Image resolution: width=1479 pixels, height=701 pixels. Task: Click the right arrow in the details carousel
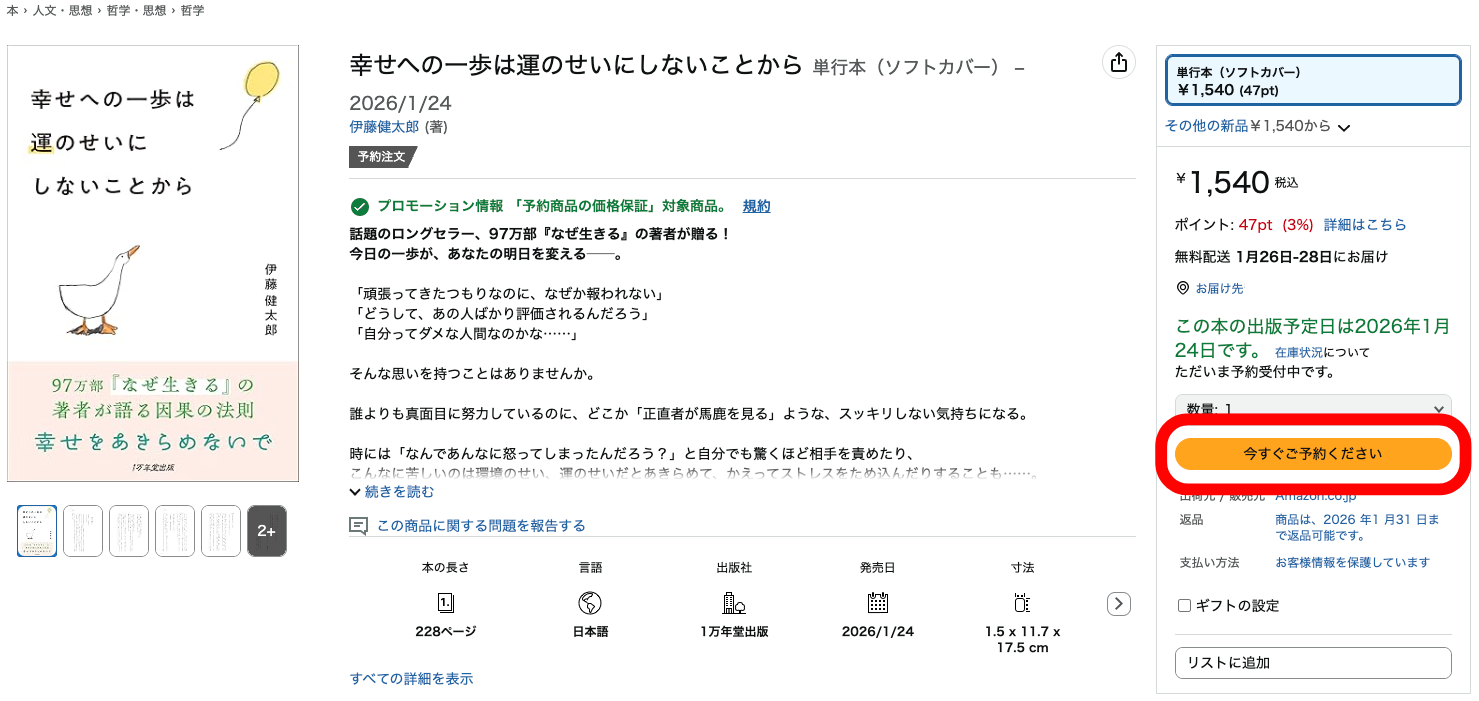[x=1117, y=603]
